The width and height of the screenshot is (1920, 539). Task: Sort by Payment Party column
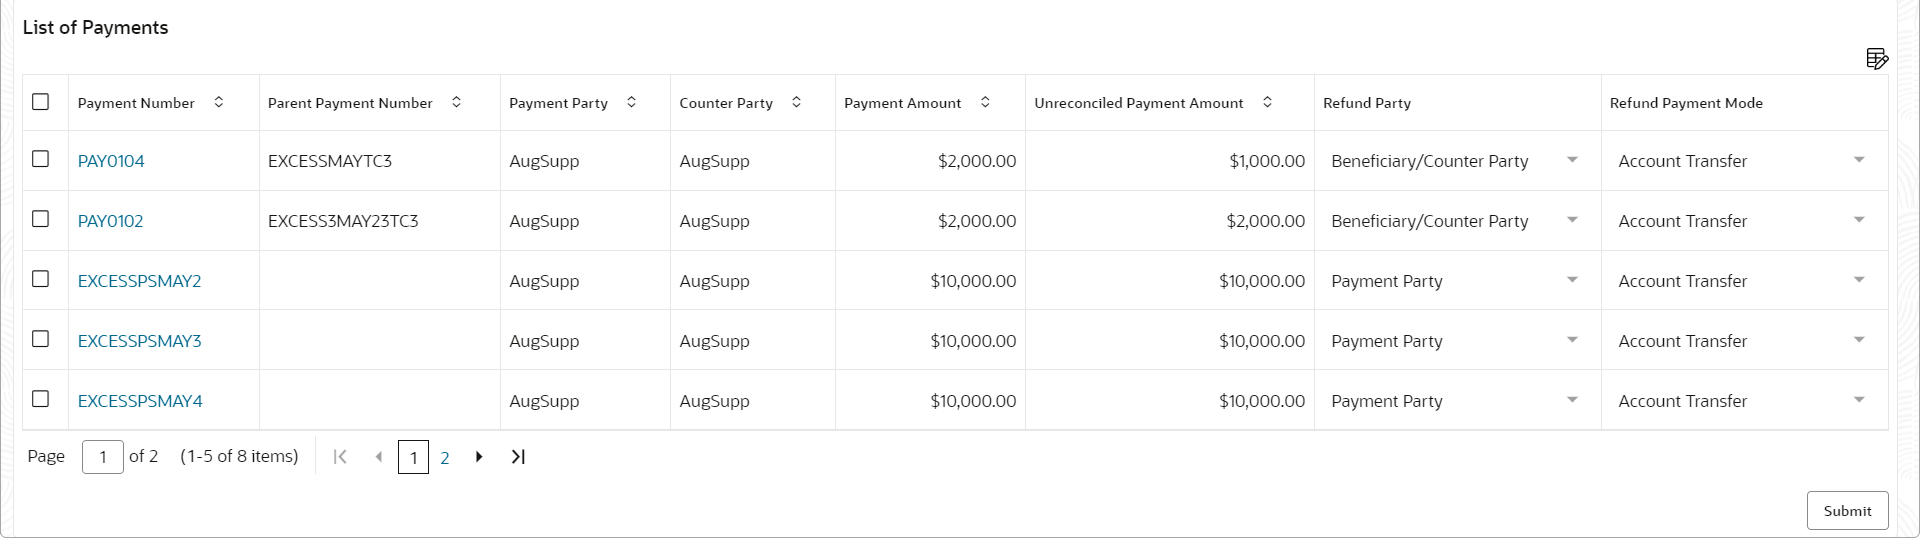pos(632,102)
